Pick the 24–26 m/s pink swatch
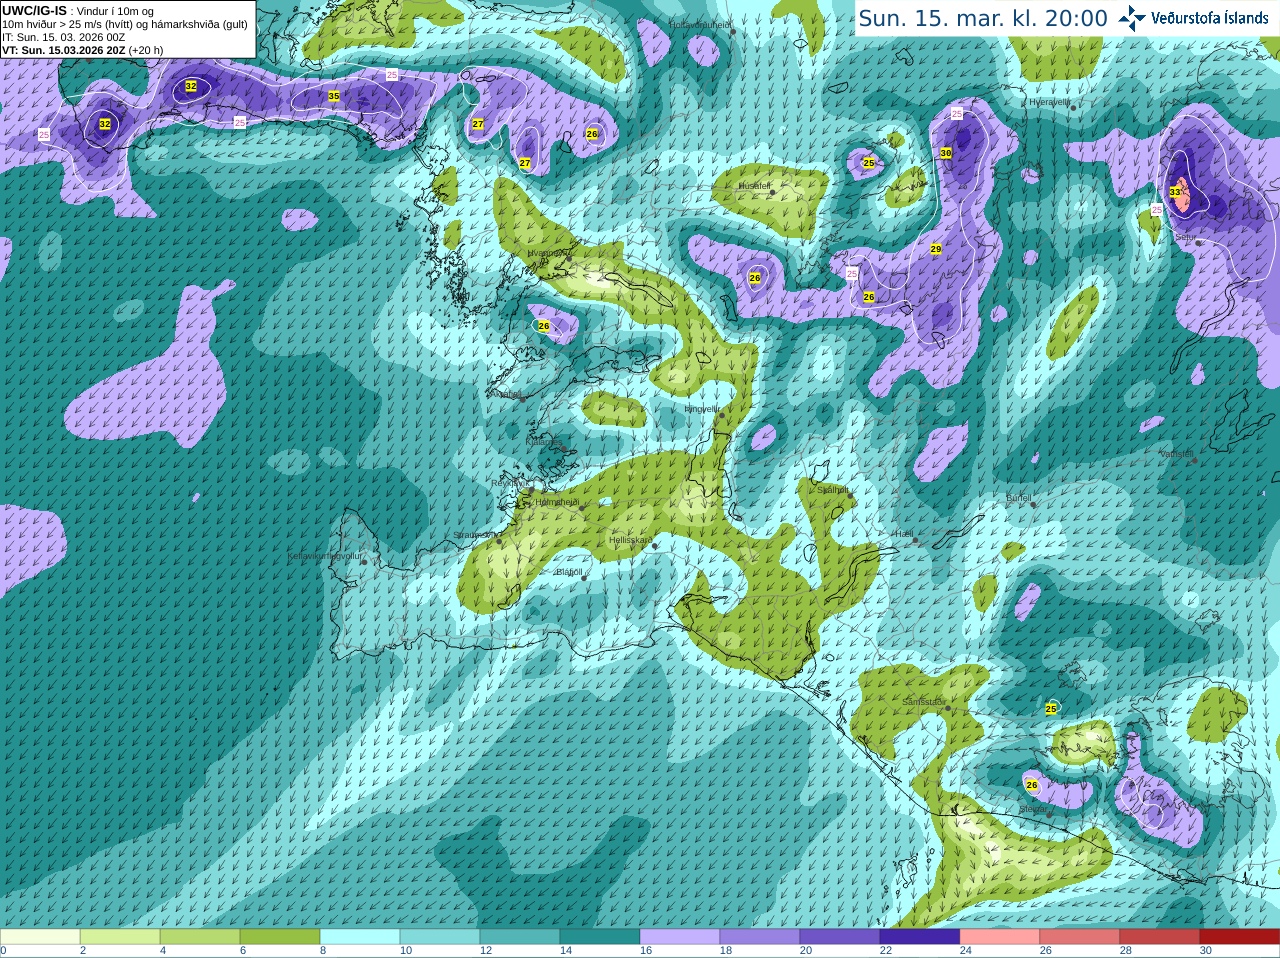 (x=1000, y=937)
